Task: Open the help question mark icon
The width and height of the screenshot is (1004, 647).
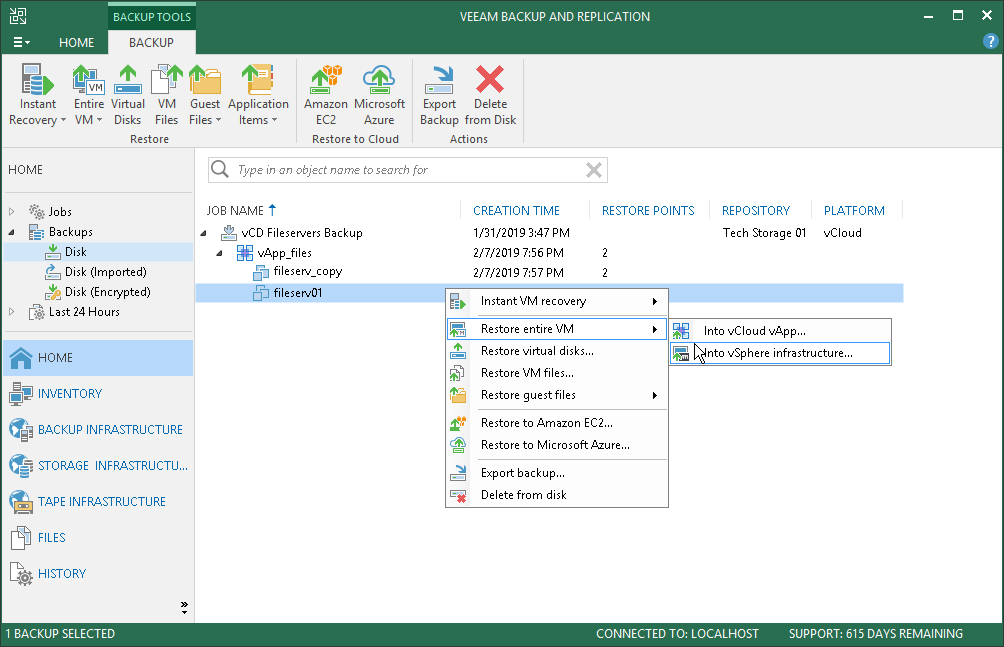Action: [991, 43]
